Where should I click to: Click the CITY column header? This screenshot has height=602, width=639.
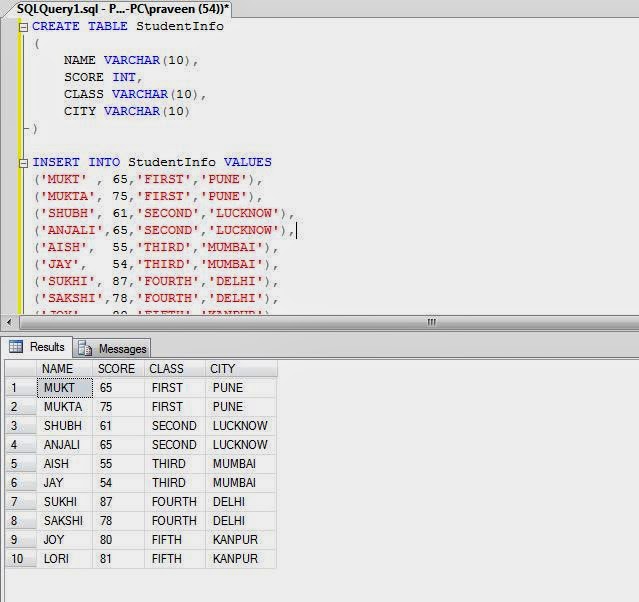241,369
